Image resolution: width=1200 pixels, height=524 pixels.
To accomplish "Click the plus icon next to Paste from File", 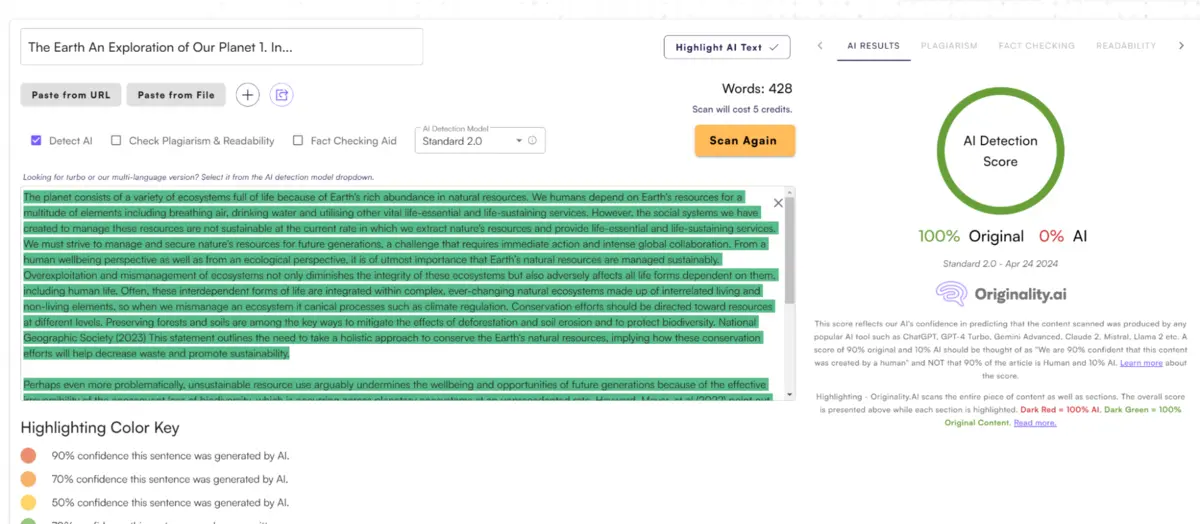I will [x=248, y=95].
